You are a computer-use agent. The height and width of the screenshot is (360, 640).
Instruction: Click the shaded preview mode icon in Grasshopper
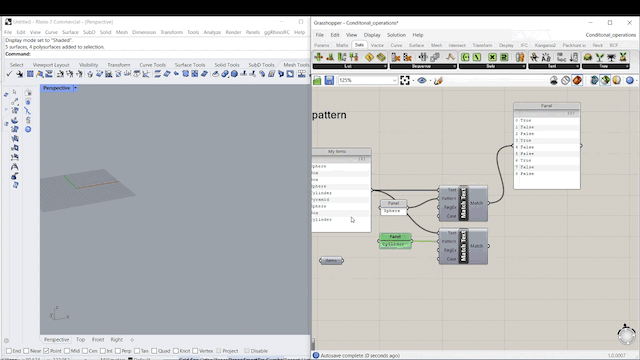click(605, 80)
